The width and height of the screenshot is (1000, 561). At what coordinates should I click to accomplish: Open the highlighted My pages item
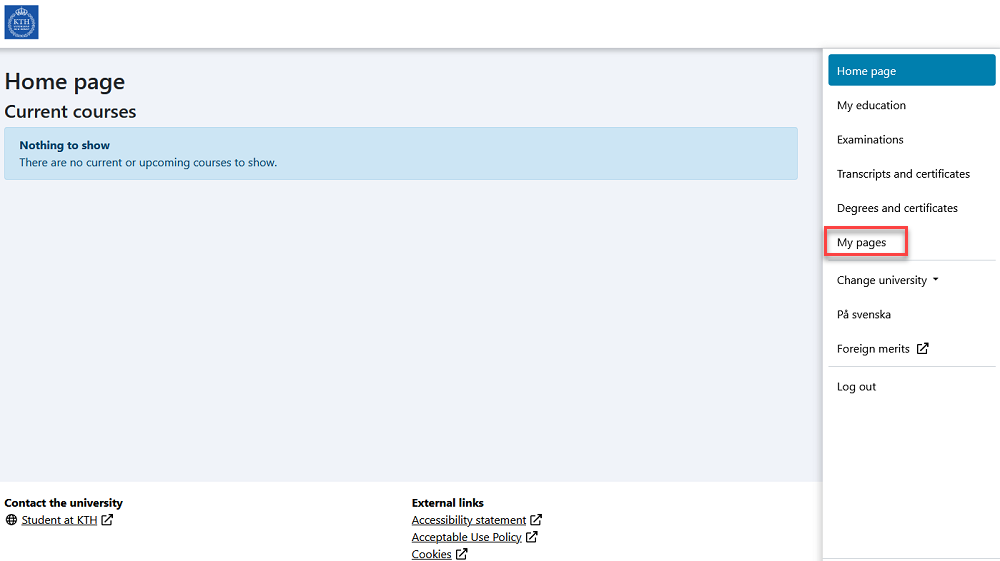click(x=862, y=243)
